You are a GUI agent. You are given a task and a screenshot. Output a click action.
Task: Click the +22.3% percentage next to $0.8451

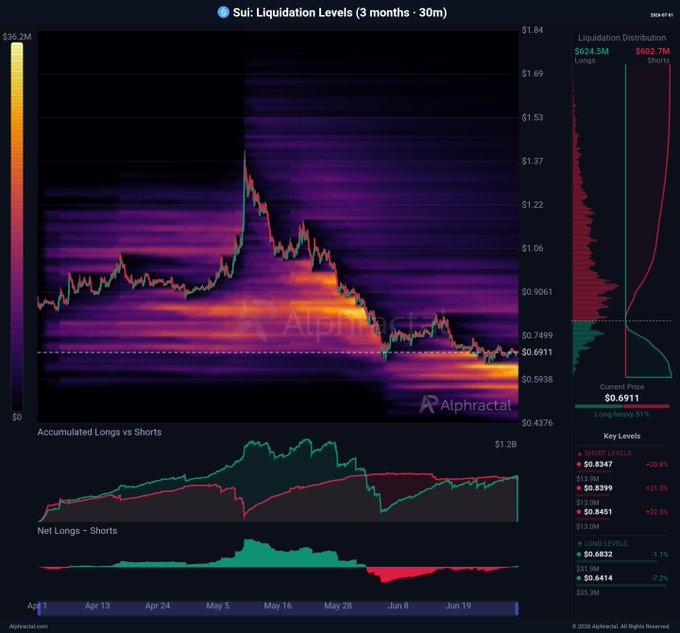click(x=657, y=512)
